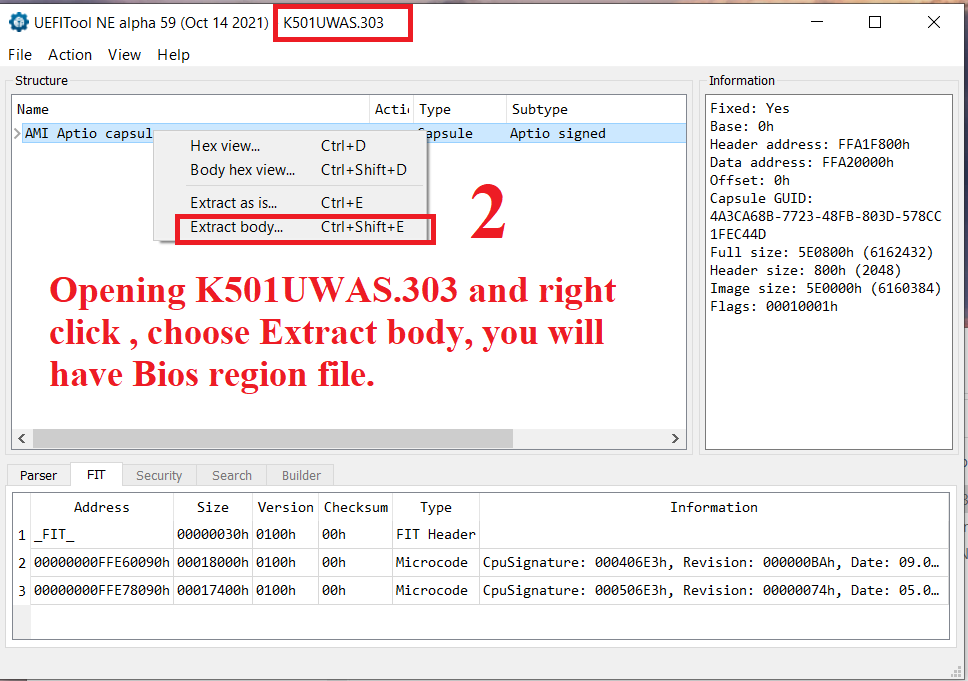Switch to the FIT tab

(x=96, y=475)
